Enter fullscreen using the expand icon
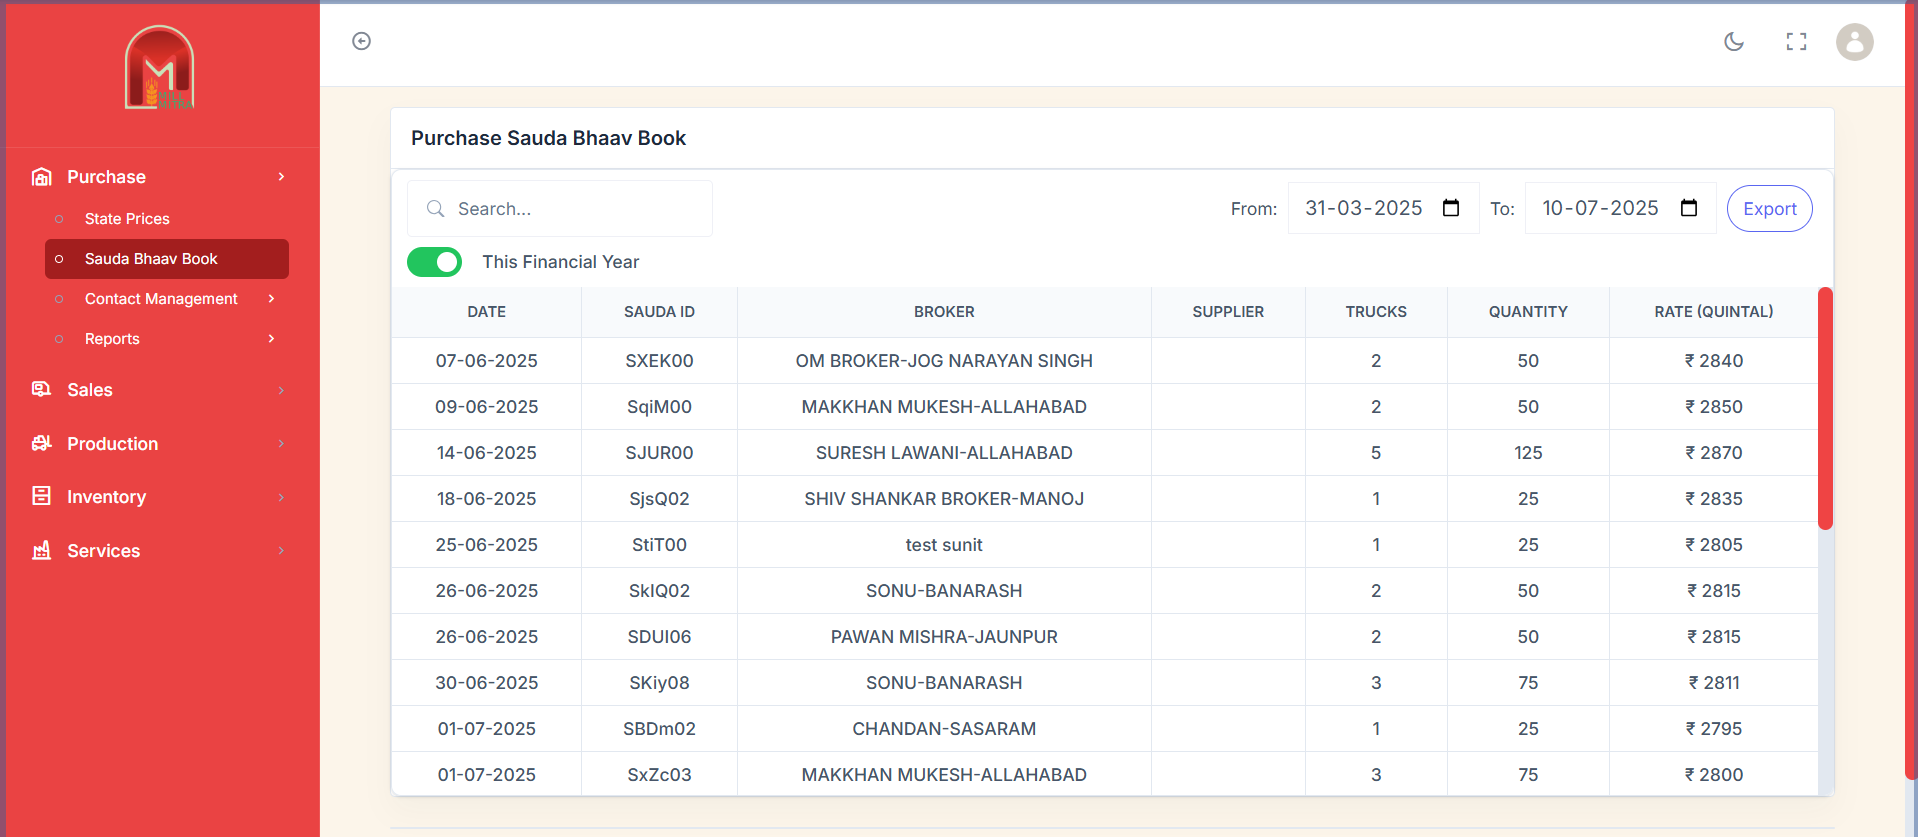 pos(1796,42)
